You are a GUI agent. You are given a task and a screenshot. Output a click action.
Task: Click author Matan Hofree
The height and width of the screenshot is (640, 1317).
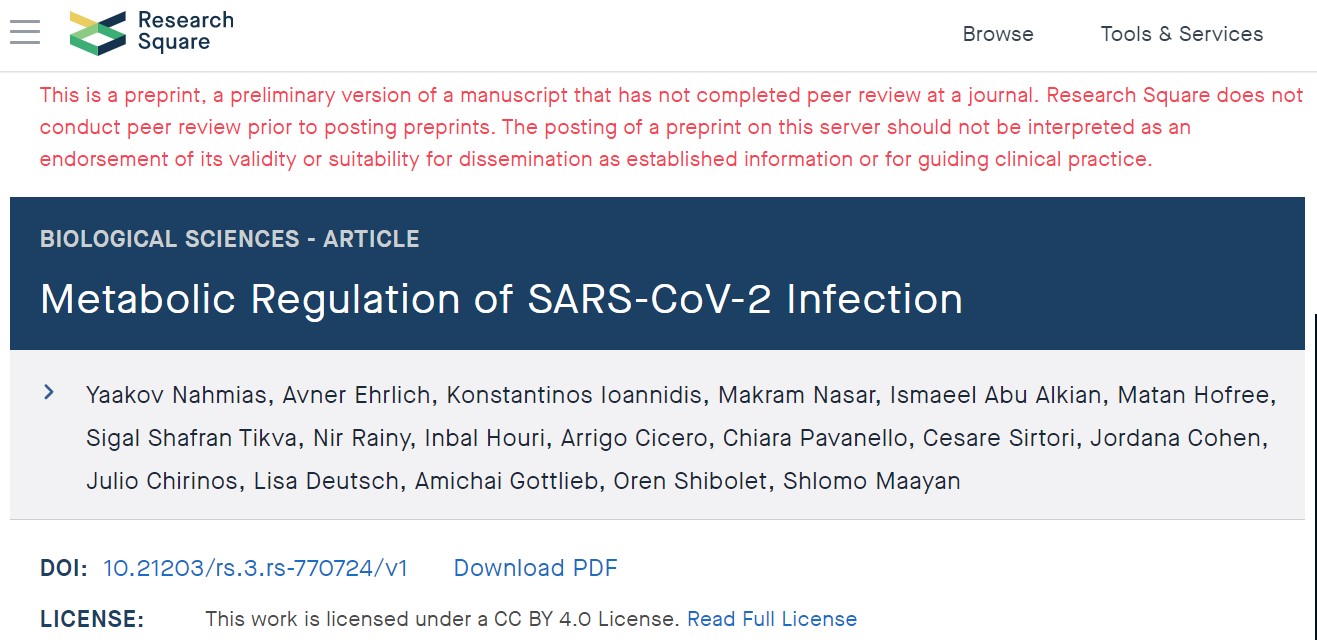pyautogui.click(x=1194, y=395)
